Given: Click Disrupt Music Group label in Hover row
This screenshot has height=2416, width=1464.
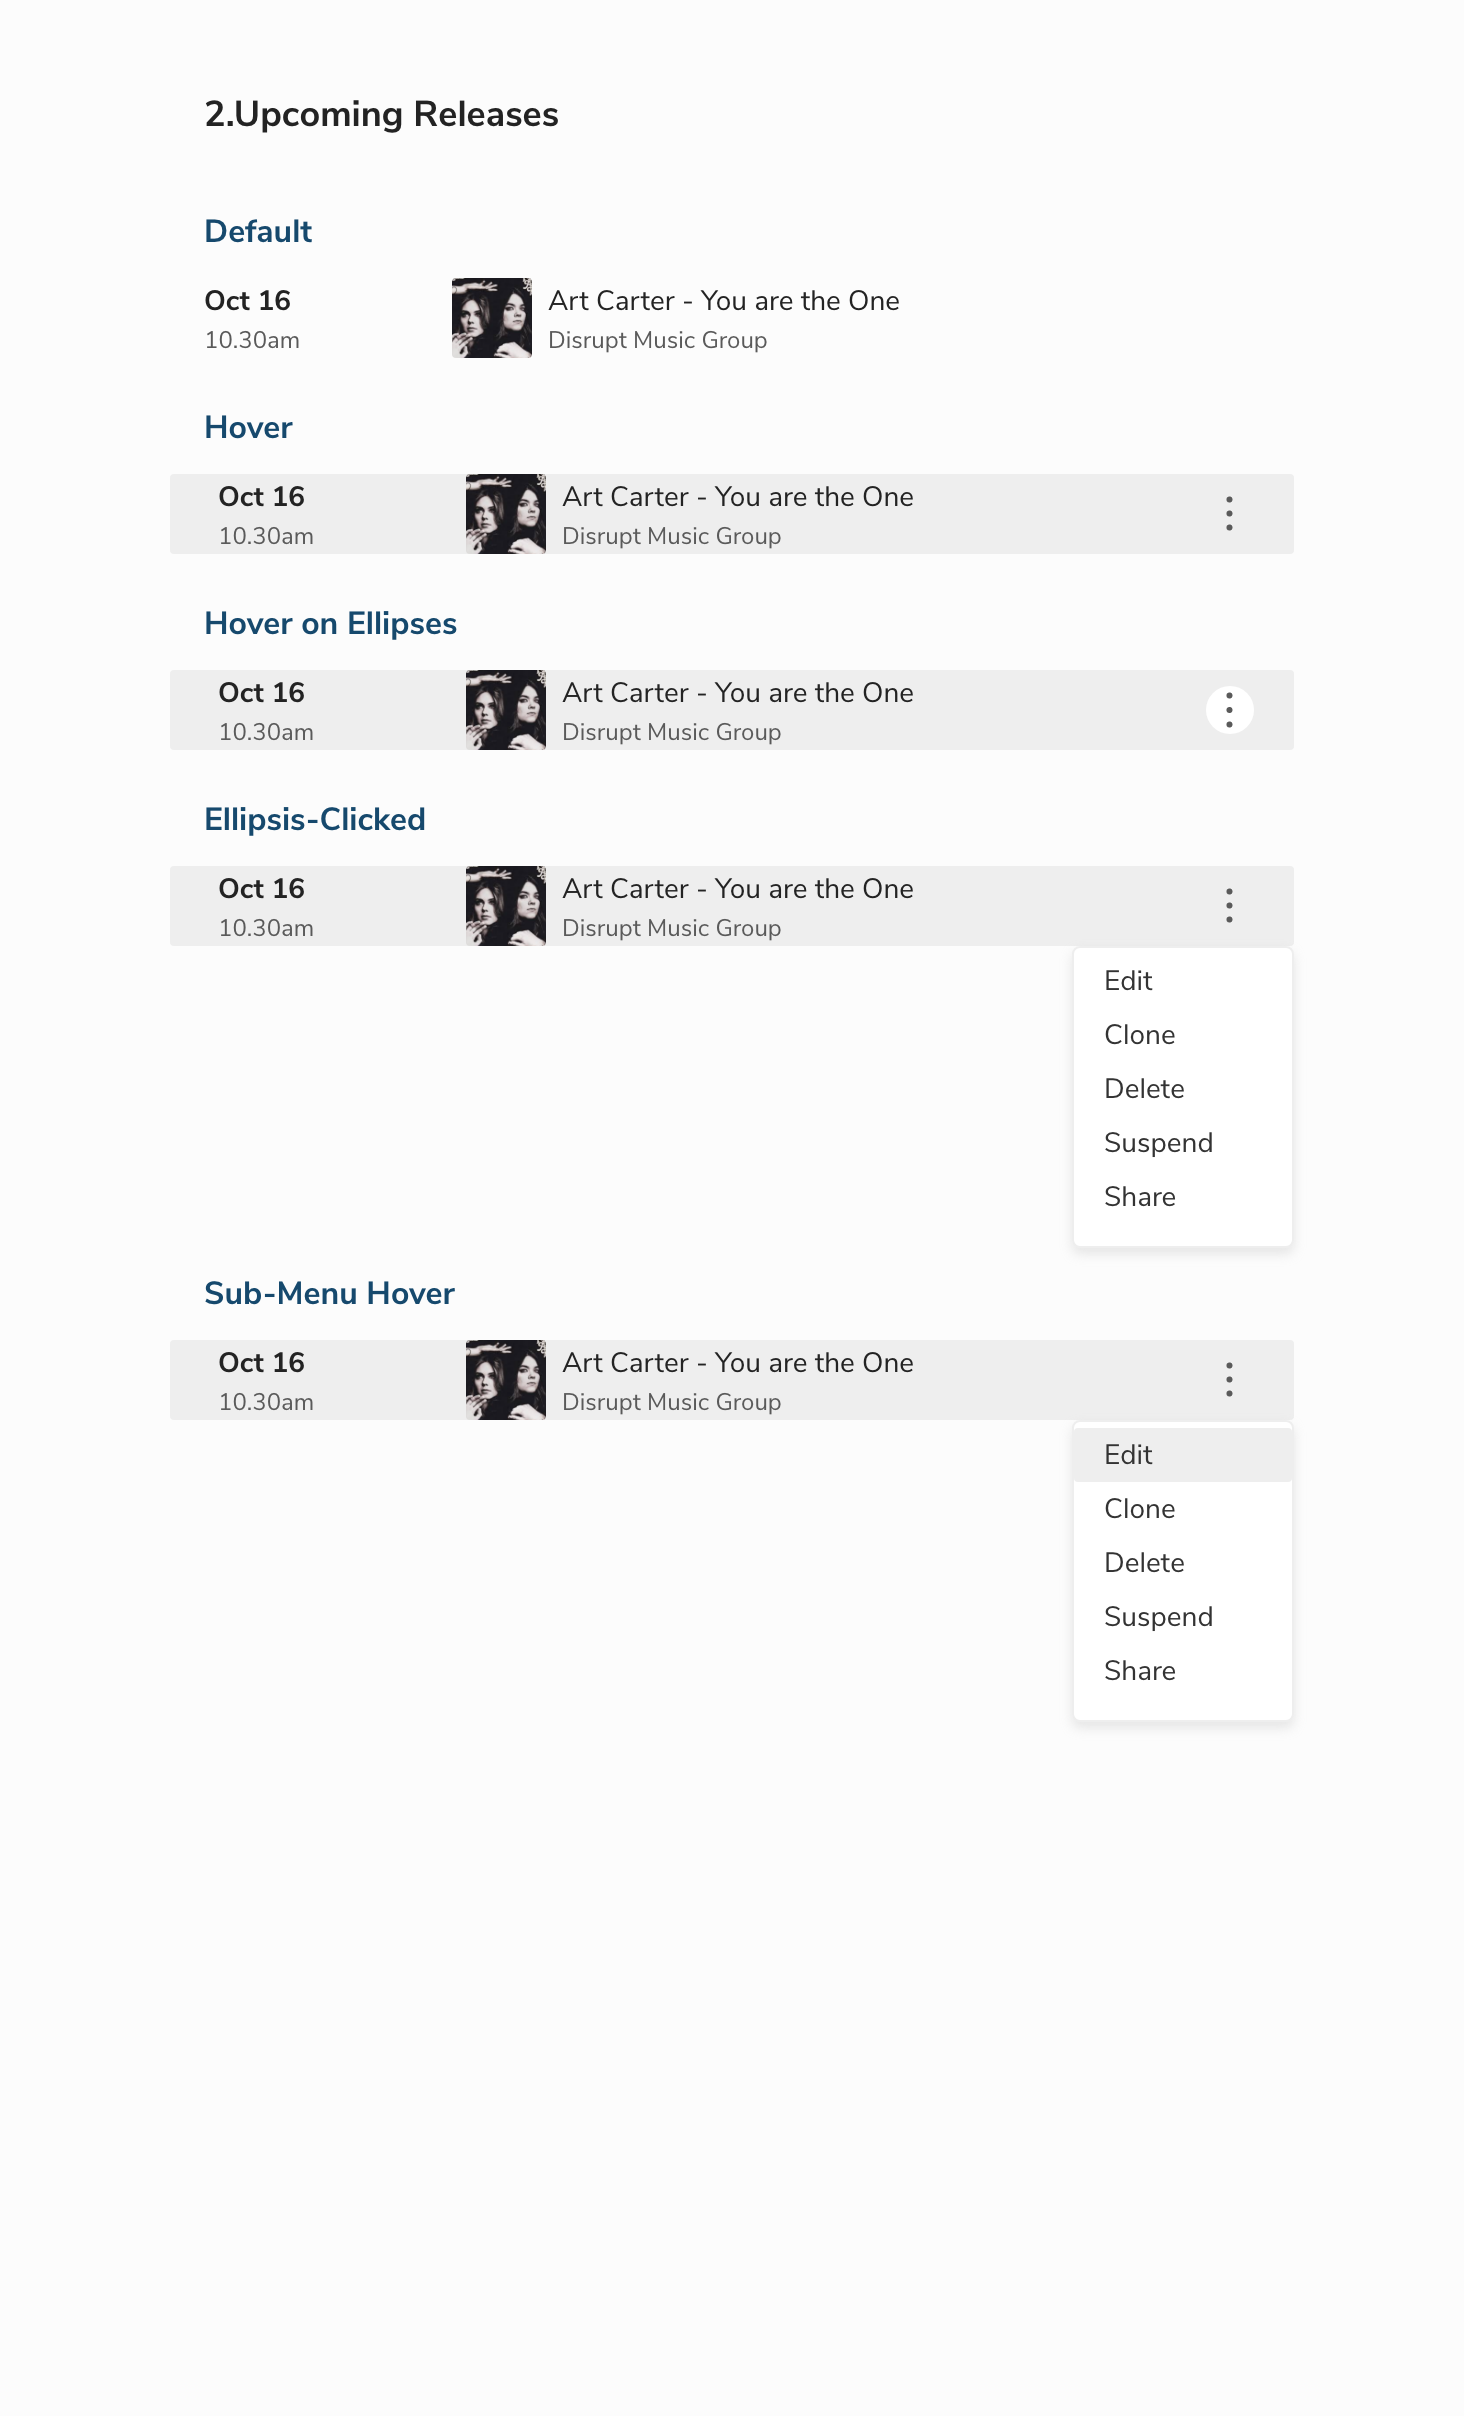Looking at the screenshot, I should [672, 536].
